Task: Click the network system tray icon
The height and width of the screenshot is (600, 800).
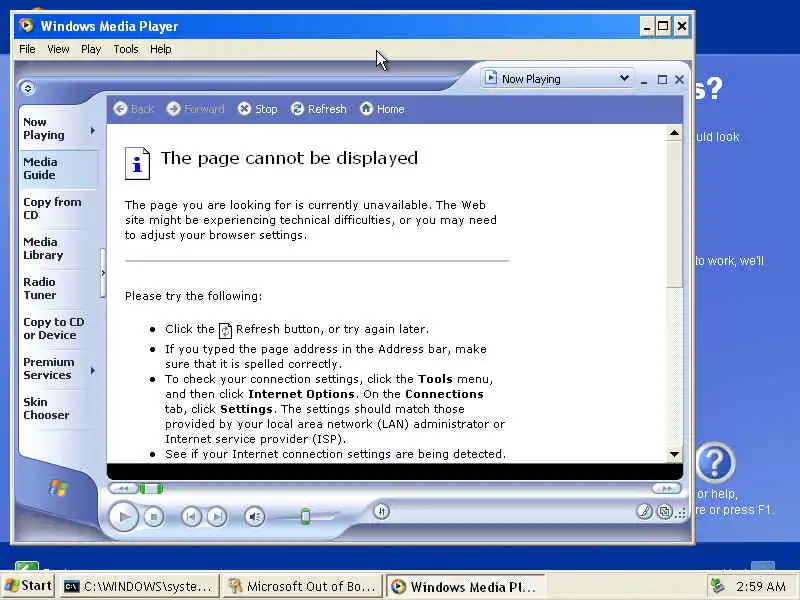Action: click(x=718, y=586)
